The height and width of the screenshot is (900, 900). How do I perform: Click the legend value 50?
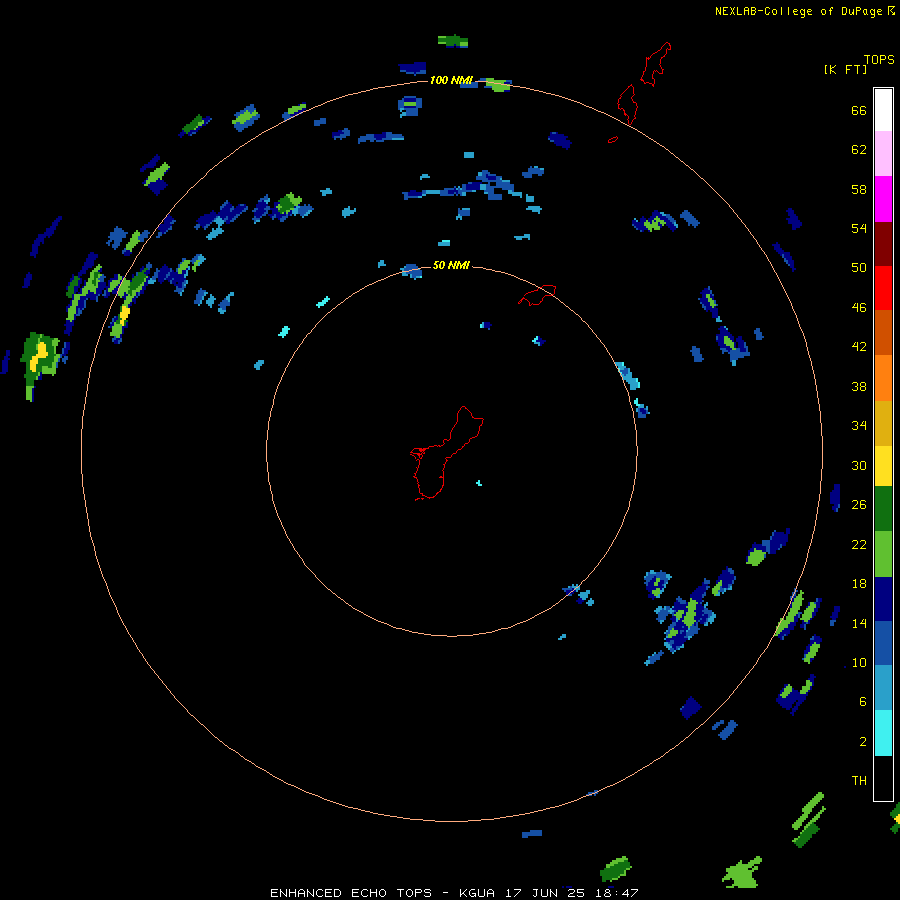[859, 268]
